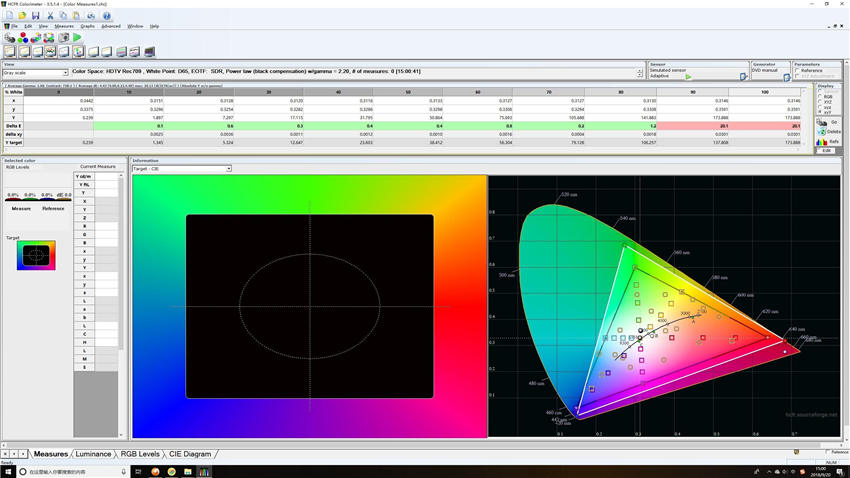This screenshot has width=850, height=478.
Task: Switch to the CIE Diagram tab
Action: click(189, 454)
